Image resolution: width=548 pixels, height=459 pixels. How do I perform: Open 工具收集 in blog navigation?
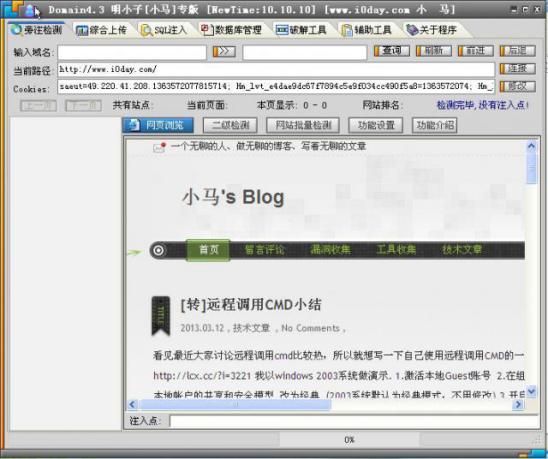click(x=396, y=250)
